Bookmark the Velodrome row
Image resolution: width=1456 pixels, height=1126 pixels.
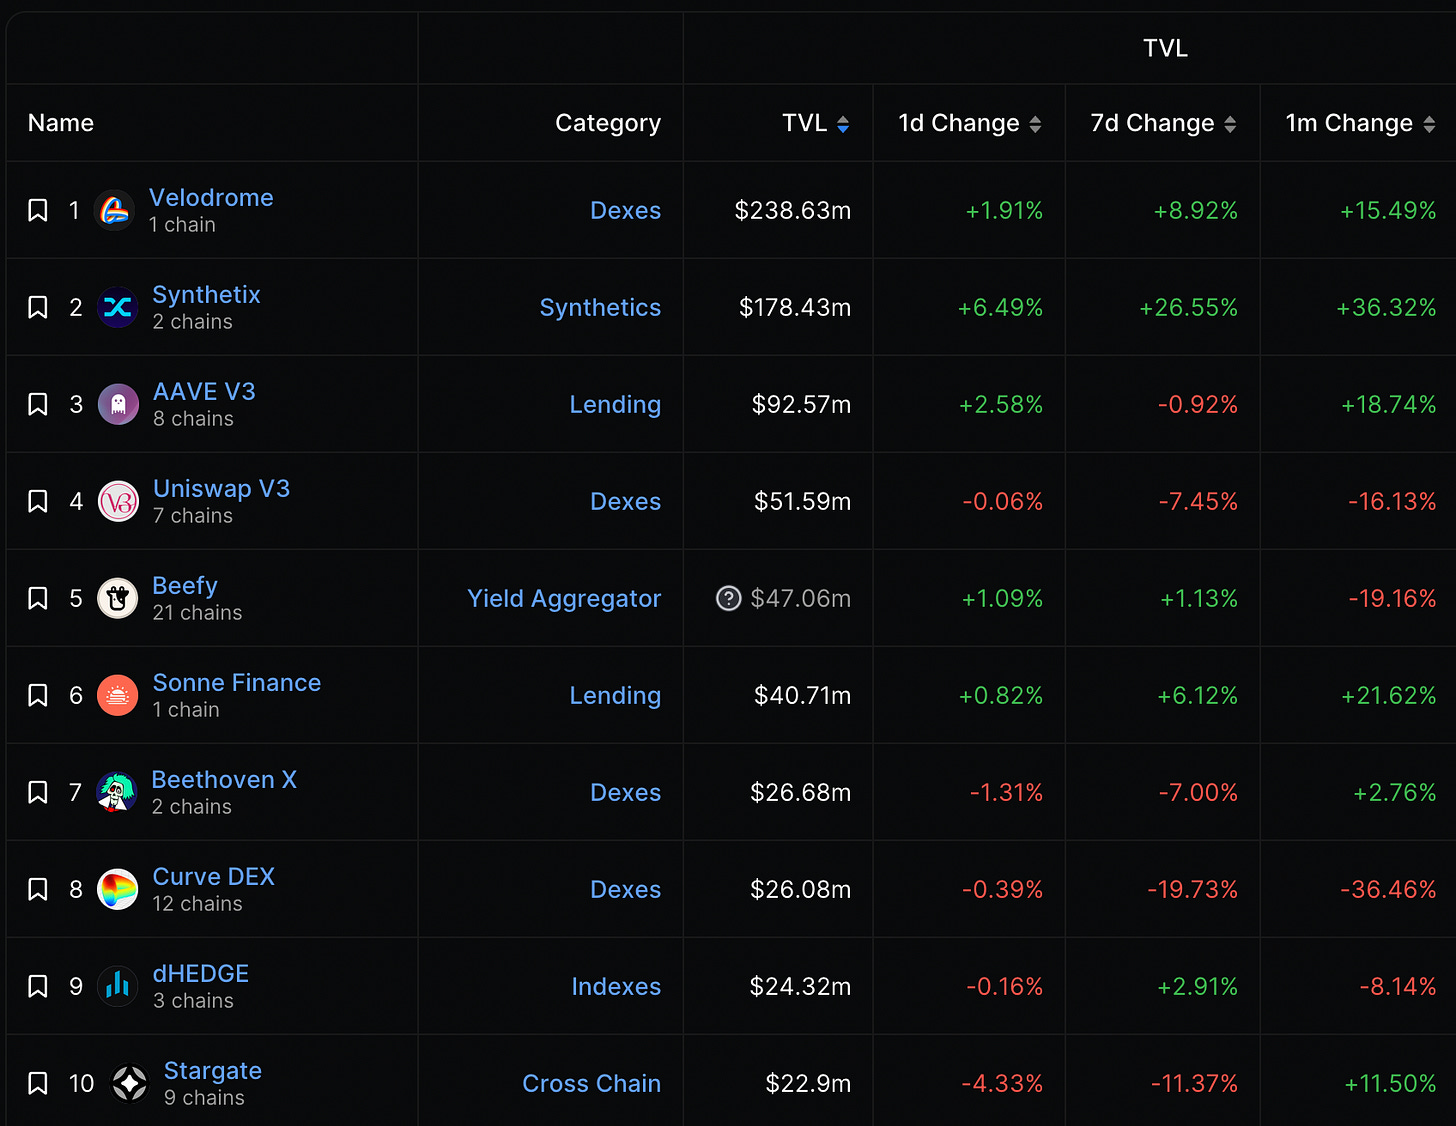[x=38, y=210]
